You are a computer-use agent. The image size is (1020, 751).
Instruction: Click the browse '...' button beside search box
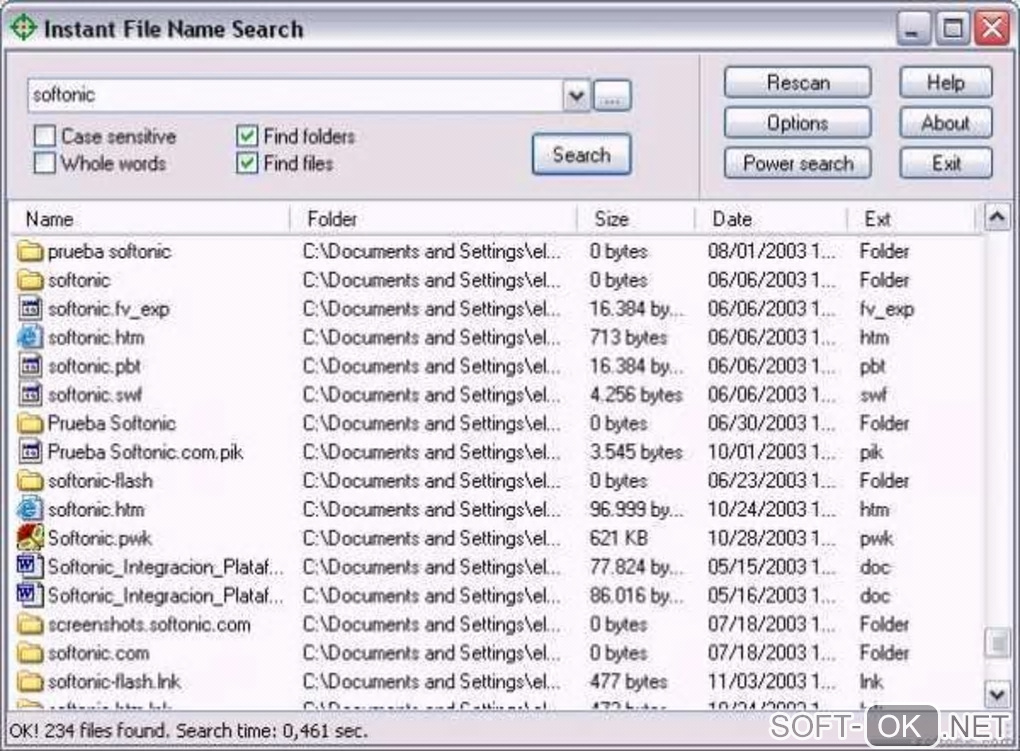(x=612, y=96)
